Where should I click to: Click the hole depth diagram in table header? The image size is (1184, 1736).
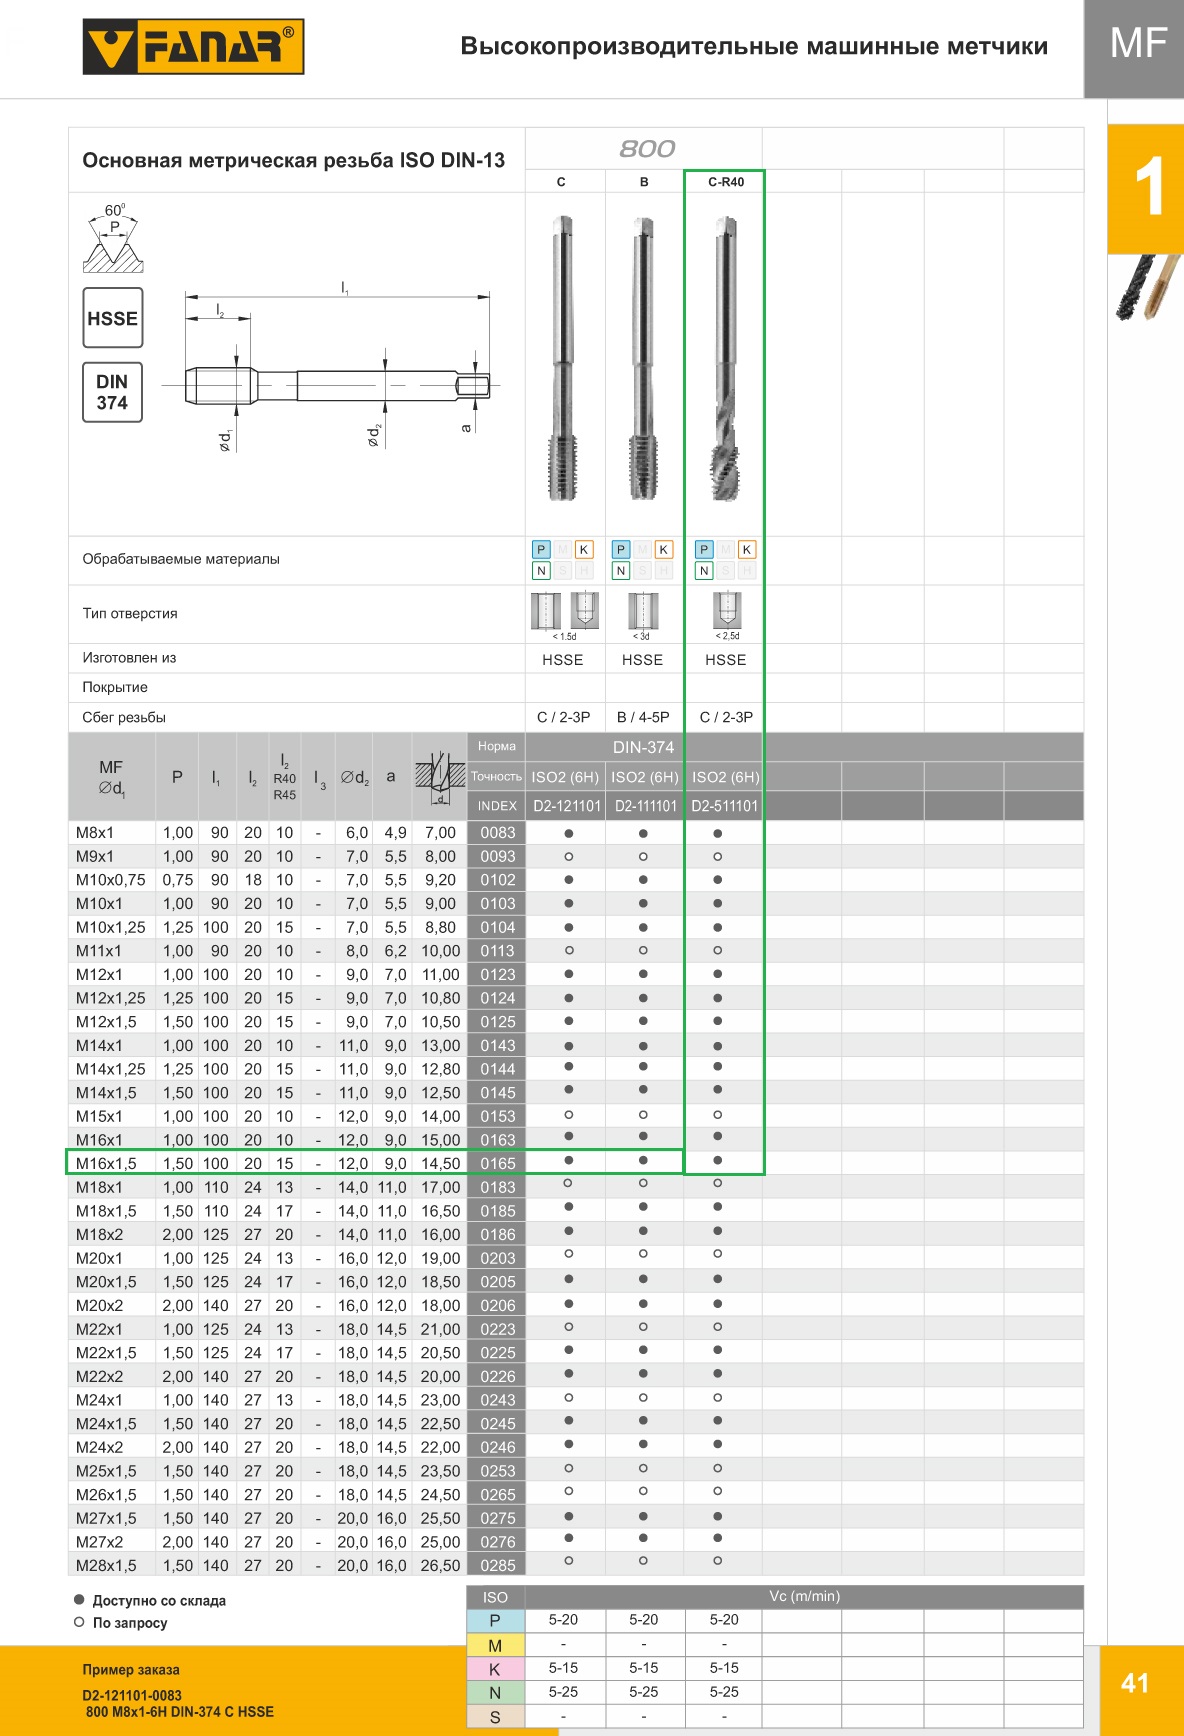coord(440,777)
